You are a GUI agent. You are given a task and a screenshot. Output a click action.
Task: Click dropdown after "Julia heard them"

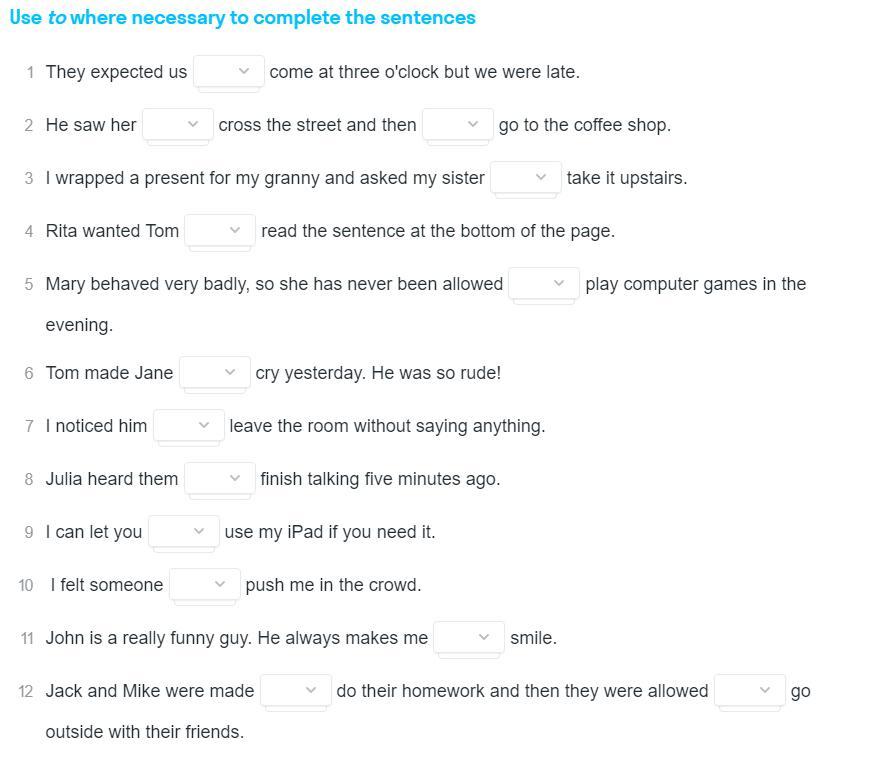pyautogui.click(x=220, y=479)
